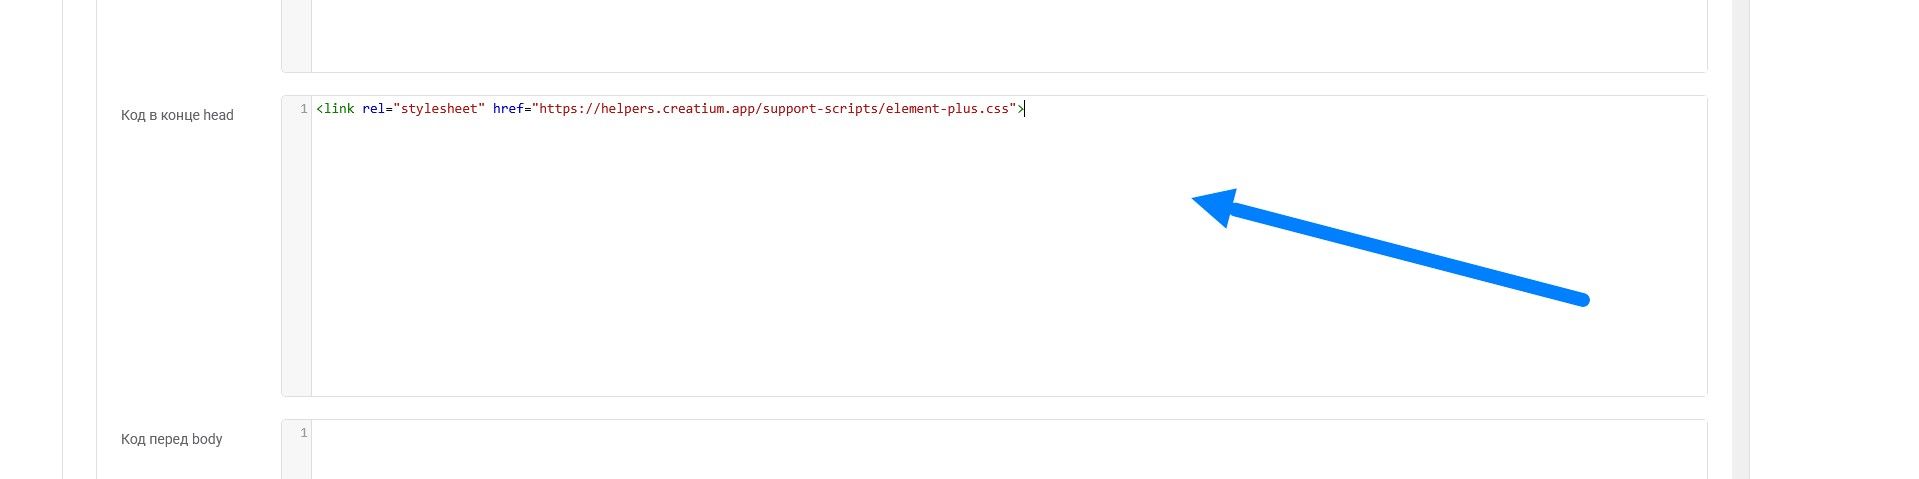
Task: Place cursor after the closing ">" bracket
Action: (x=1024, y=109)
